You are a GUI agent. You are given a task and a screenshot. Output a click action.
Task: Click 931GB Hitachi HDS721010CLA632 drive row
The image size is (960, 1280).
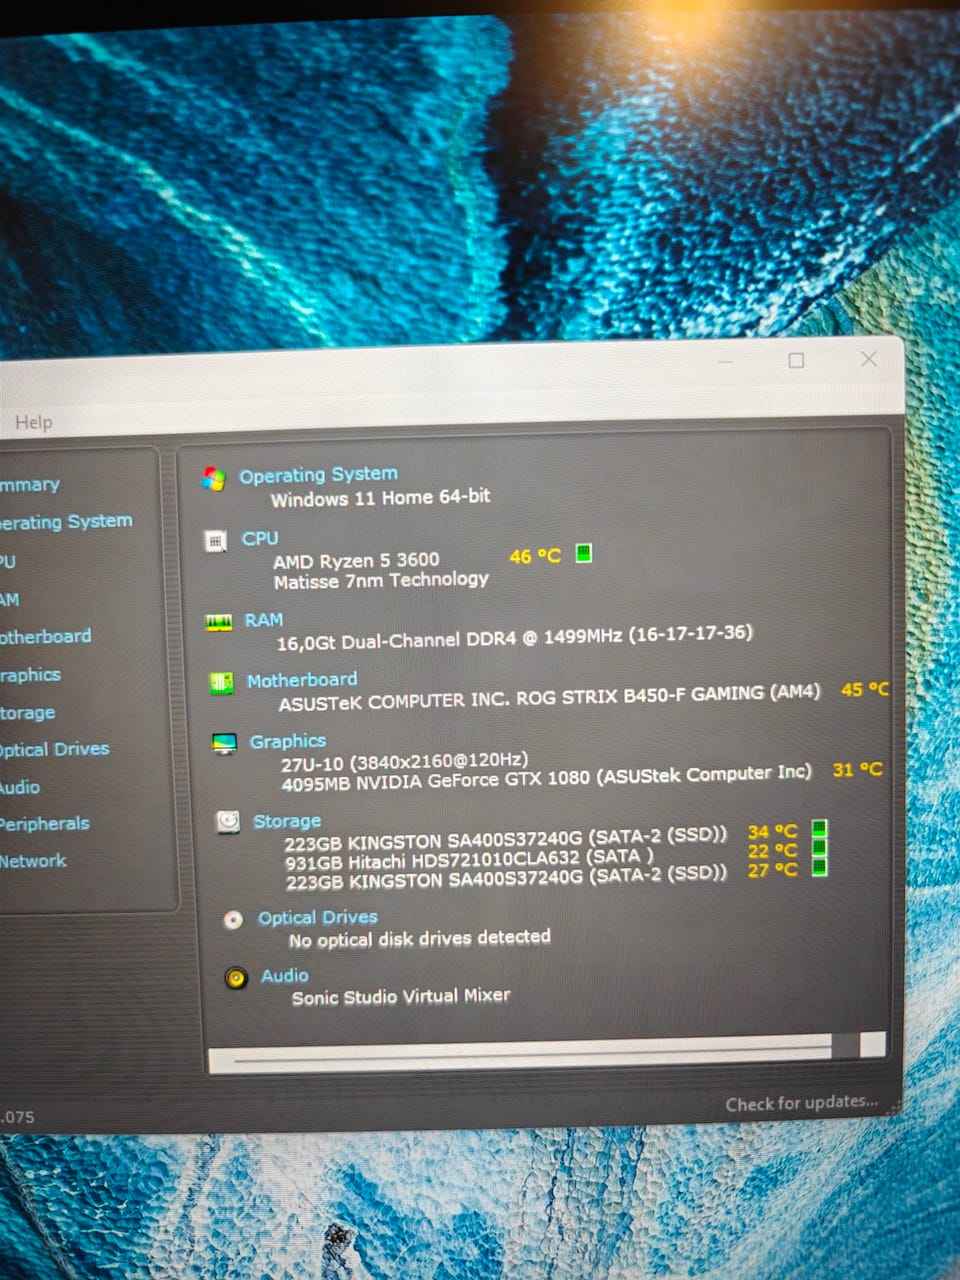[x=469, y=859]
